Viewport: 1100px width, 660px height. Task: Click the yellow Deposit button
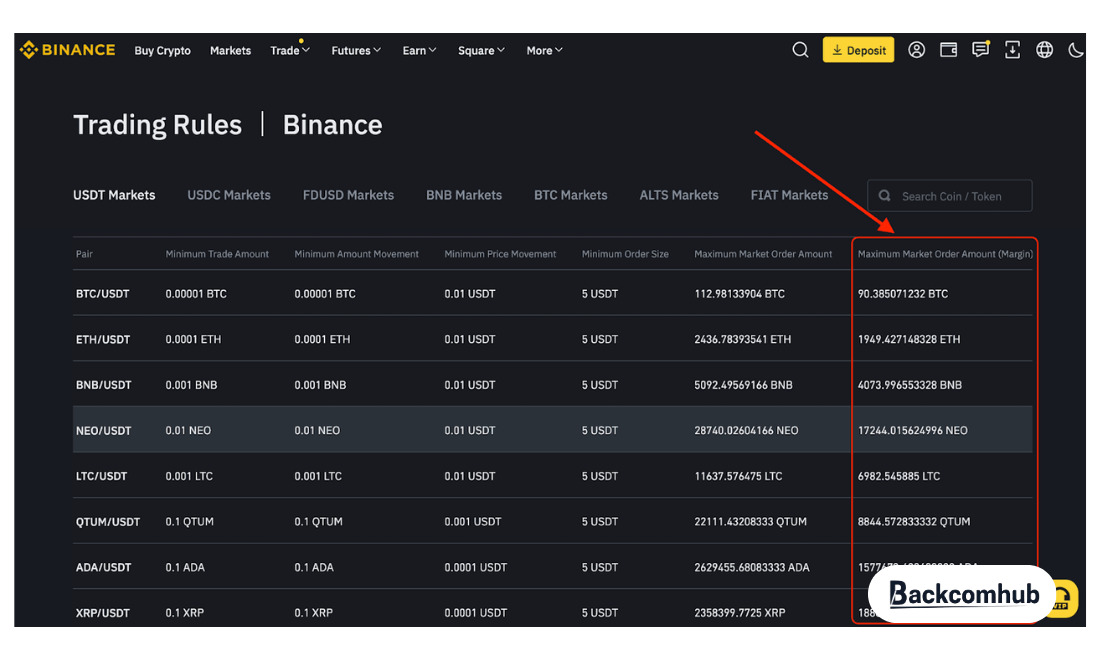point(859,50)
